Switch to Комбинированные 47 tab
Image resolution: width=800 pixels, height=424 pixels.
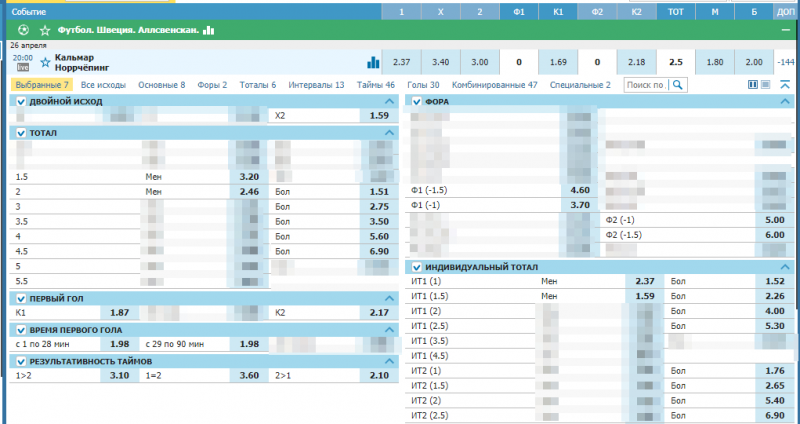pyautogui.click(x=494, y=86)
